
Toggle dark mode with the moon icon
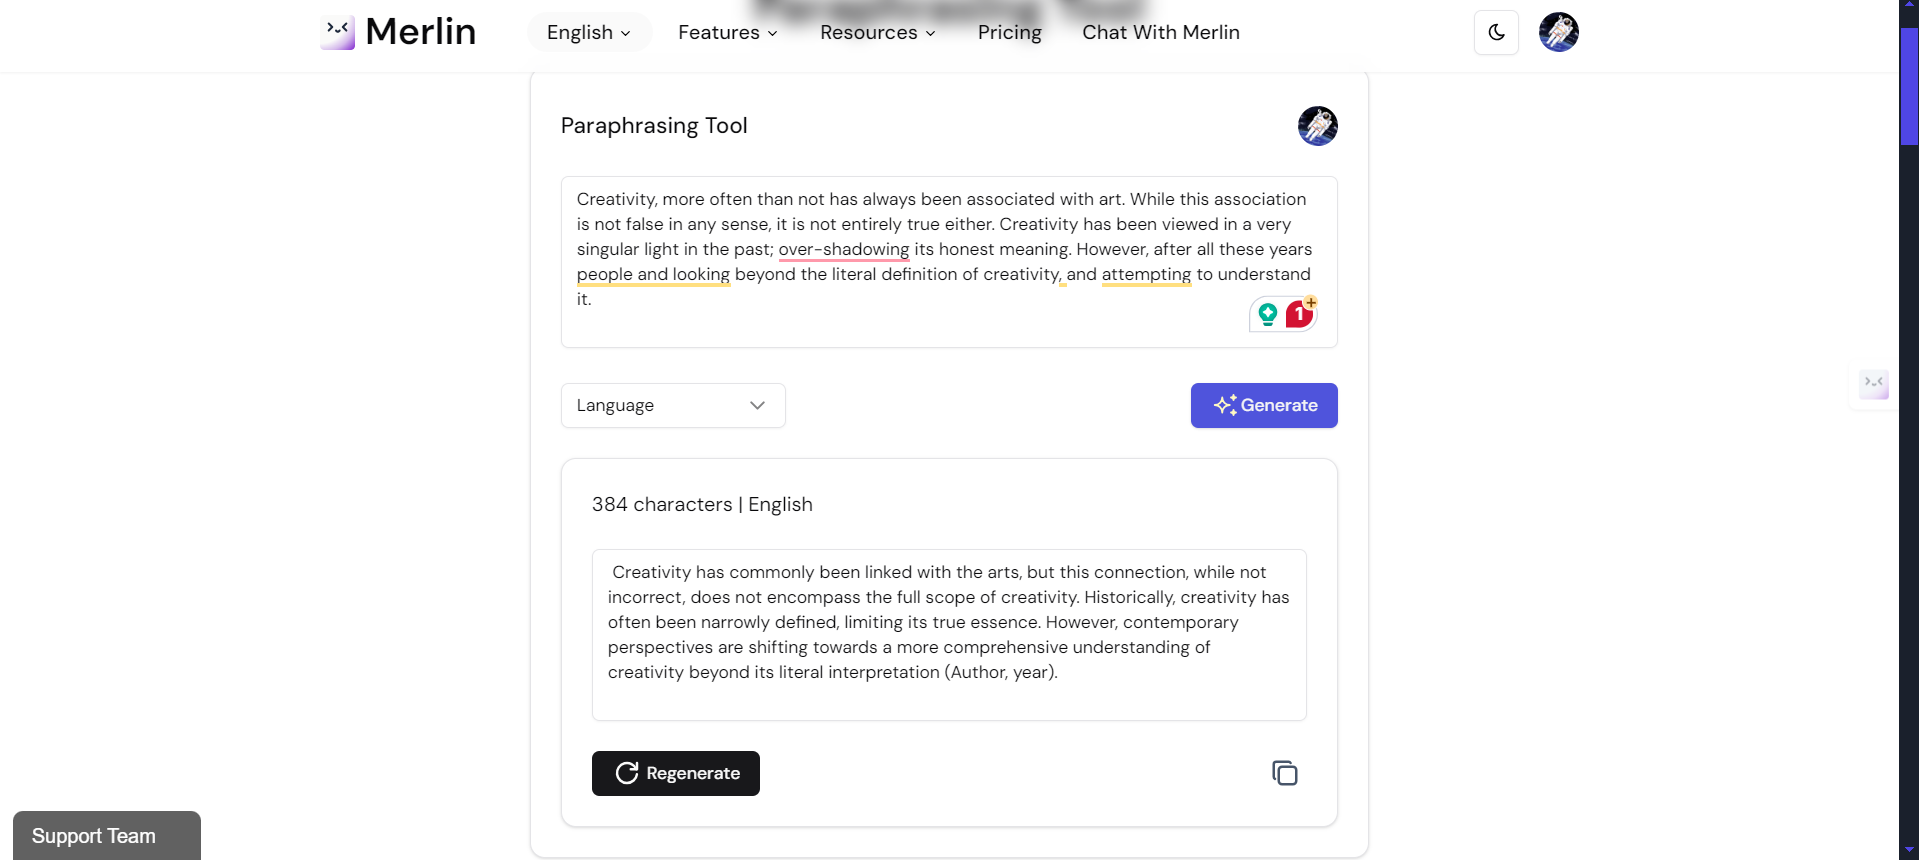click(x=1495, y=31)
